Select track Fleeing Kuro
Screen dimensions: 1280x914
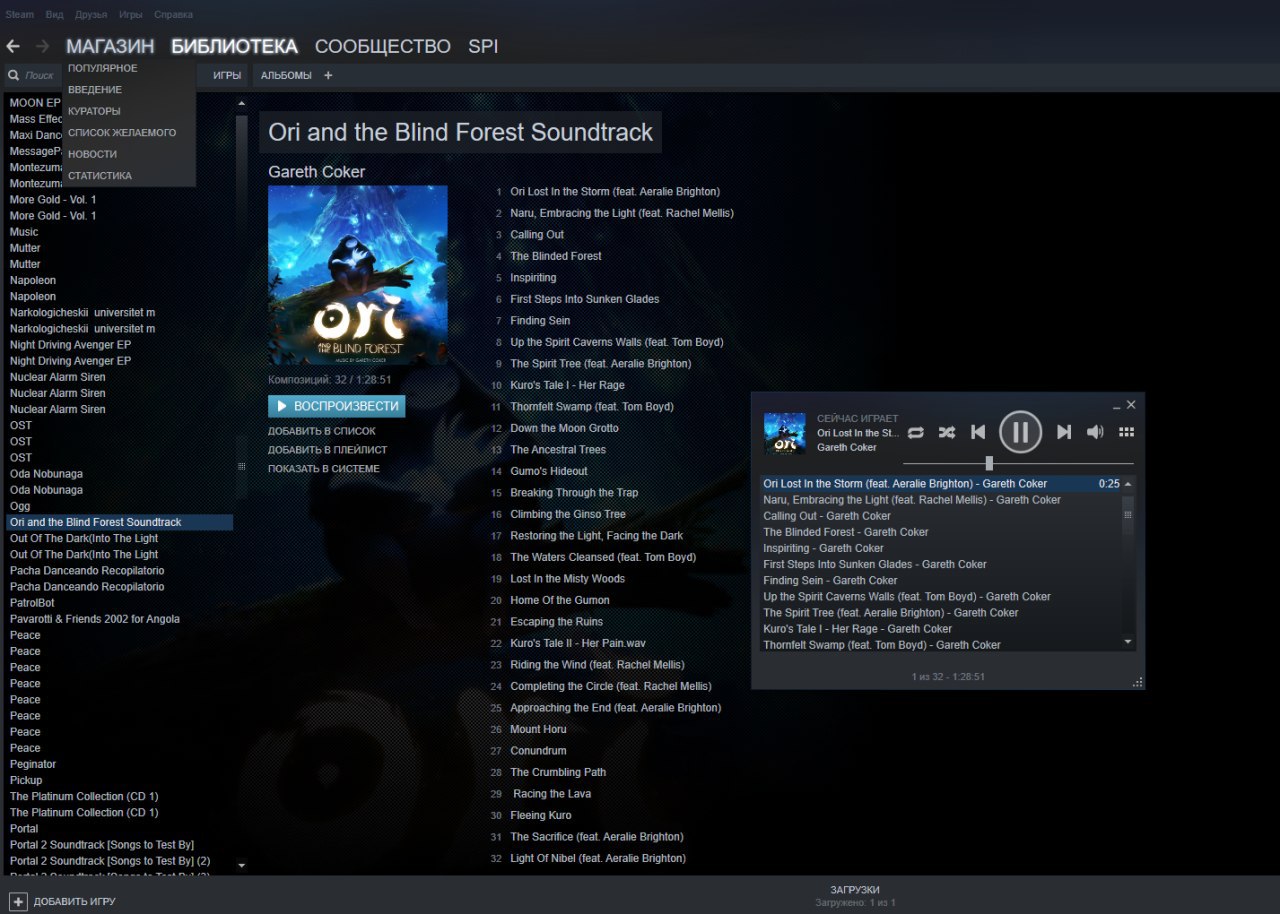[x=541, y=815]
